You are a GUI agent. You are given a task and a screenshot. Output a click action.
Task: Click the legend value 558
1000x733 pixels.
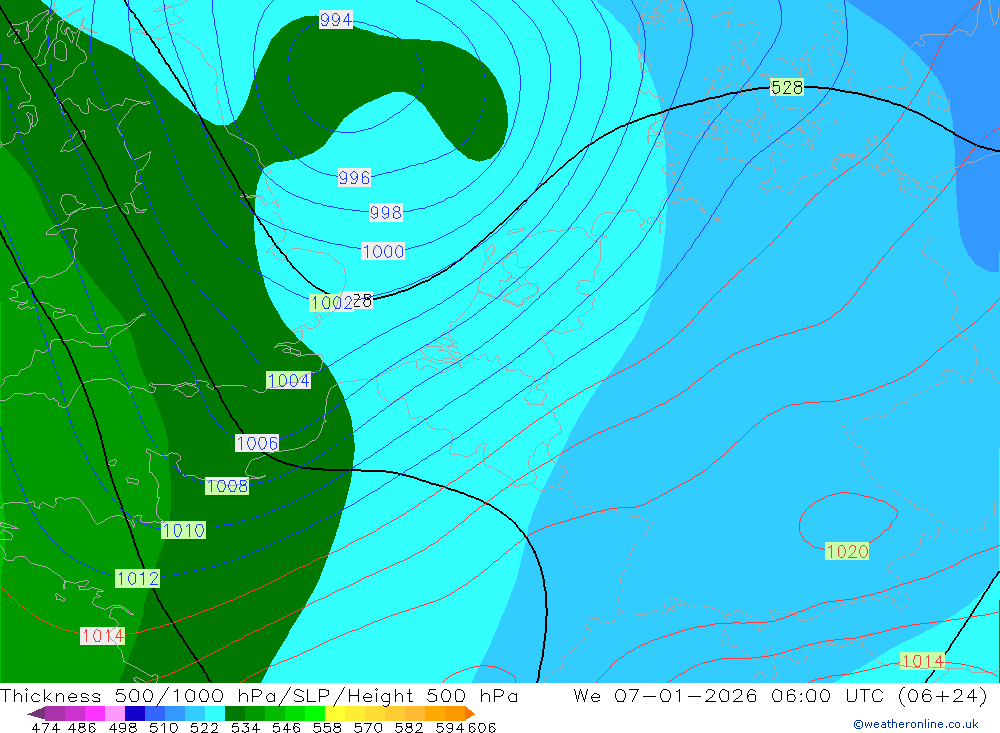click(327, 728)
